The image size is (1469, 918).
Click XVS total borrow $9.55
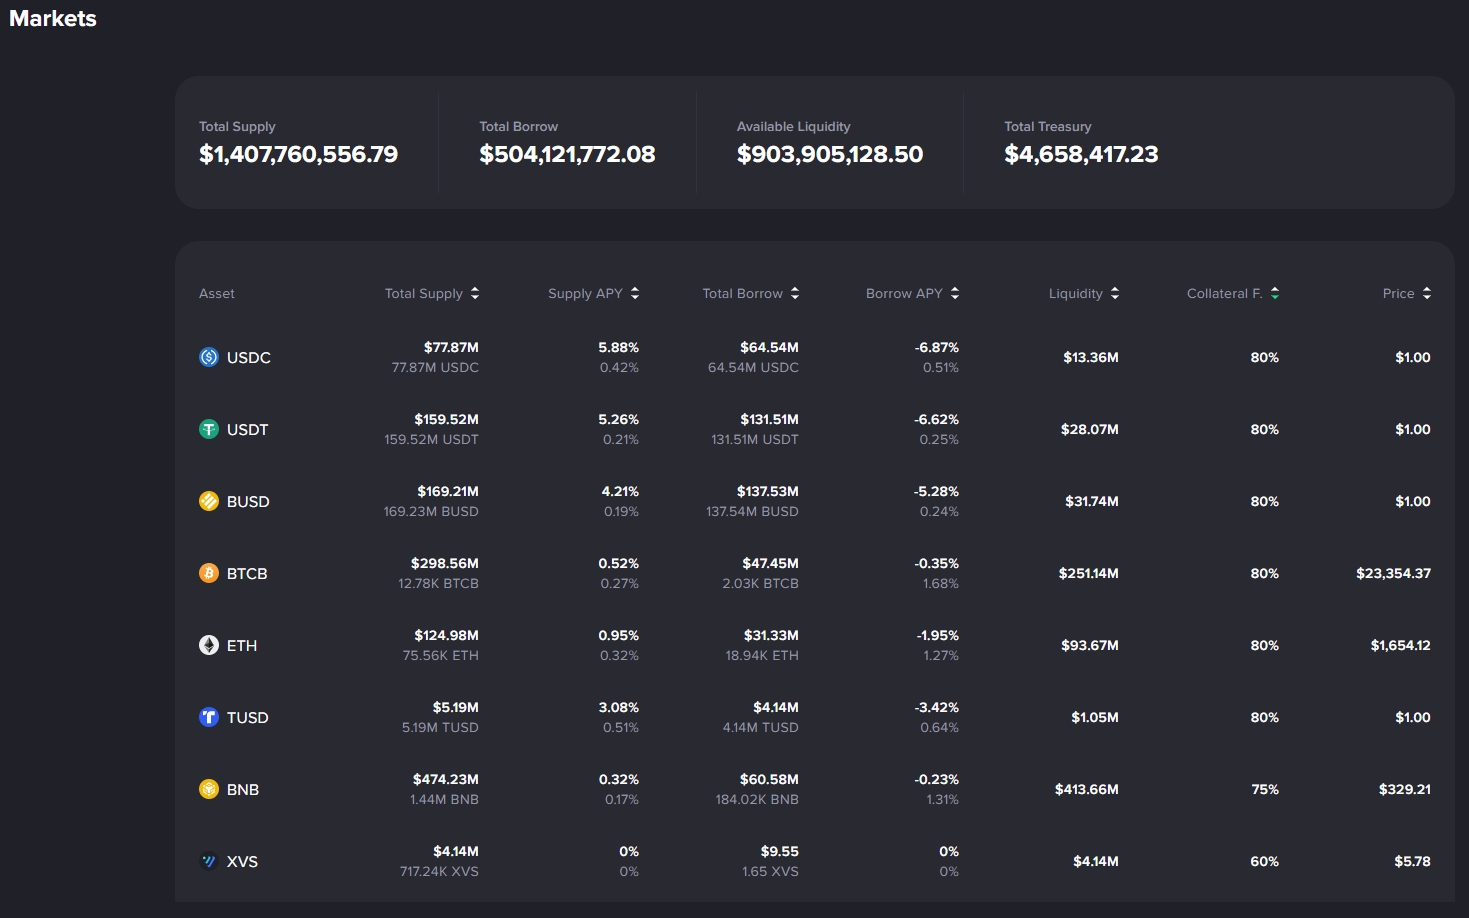pos(780,851)
